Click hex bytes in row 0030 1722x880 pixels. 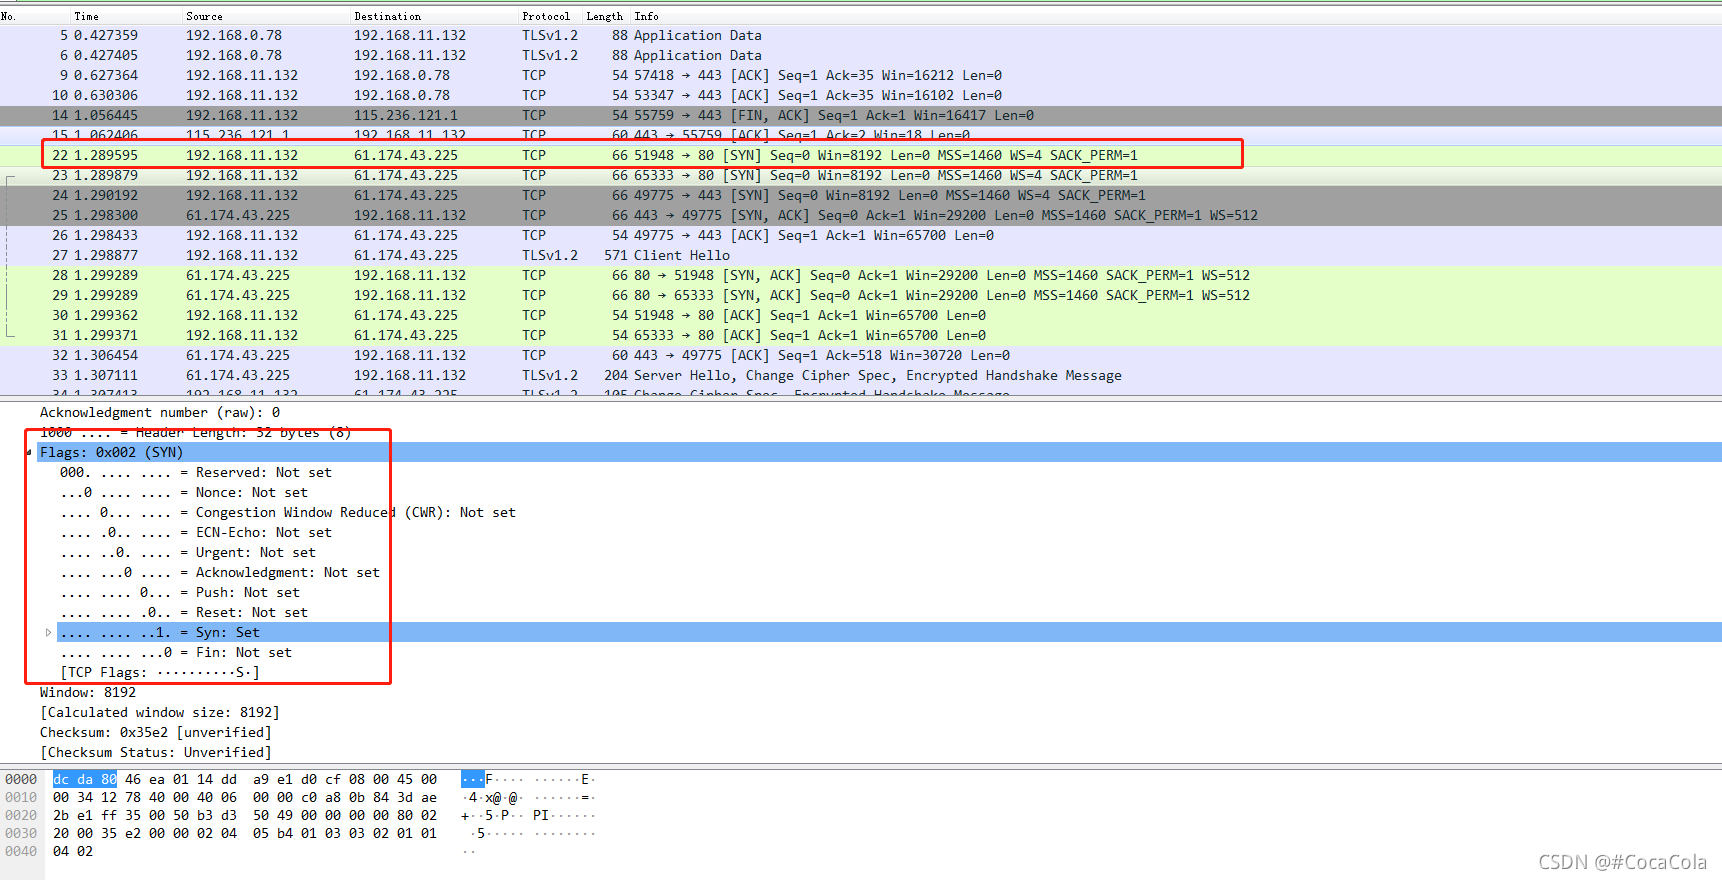point(244,833)
